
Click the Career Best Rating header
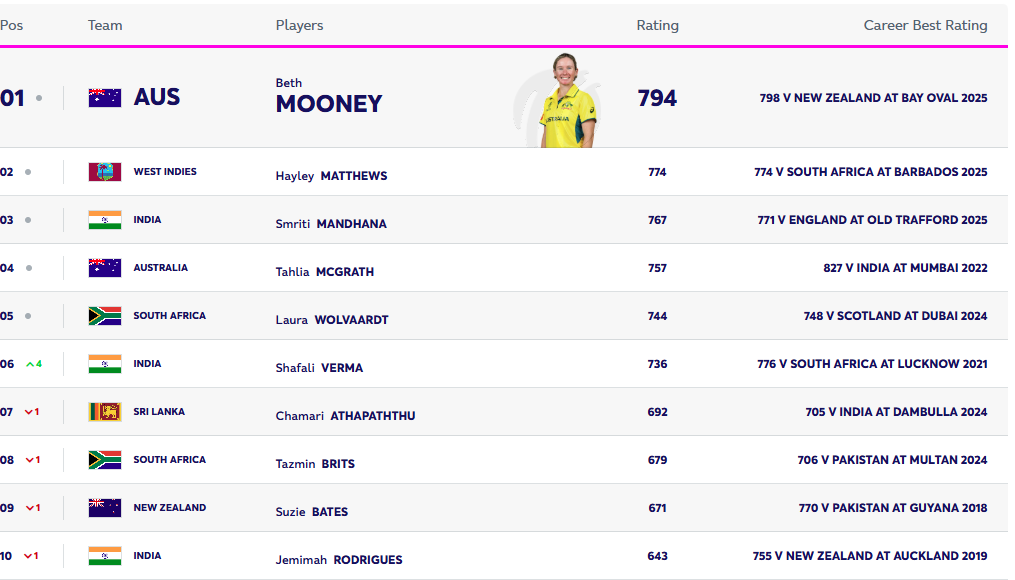925,25
